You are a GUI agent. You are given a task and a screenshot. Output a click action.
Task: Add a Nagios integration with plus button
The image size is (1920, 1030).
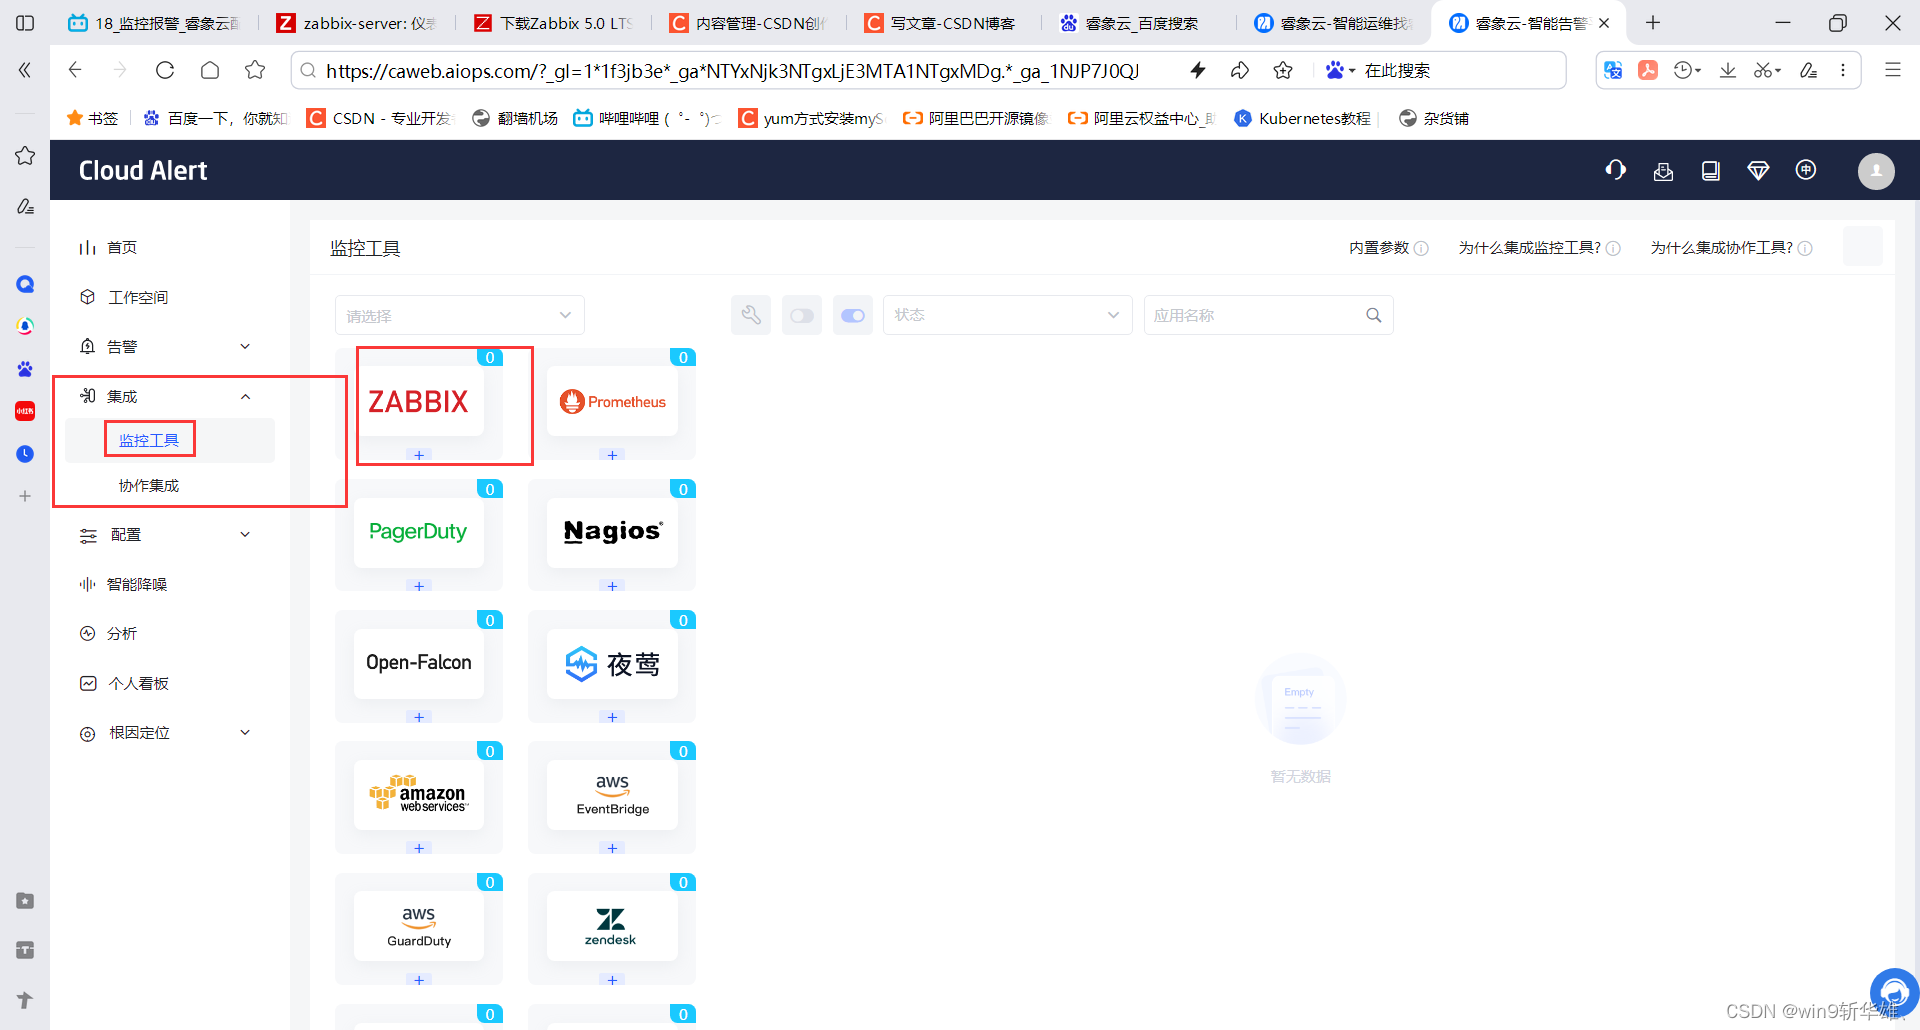point(612,586)
